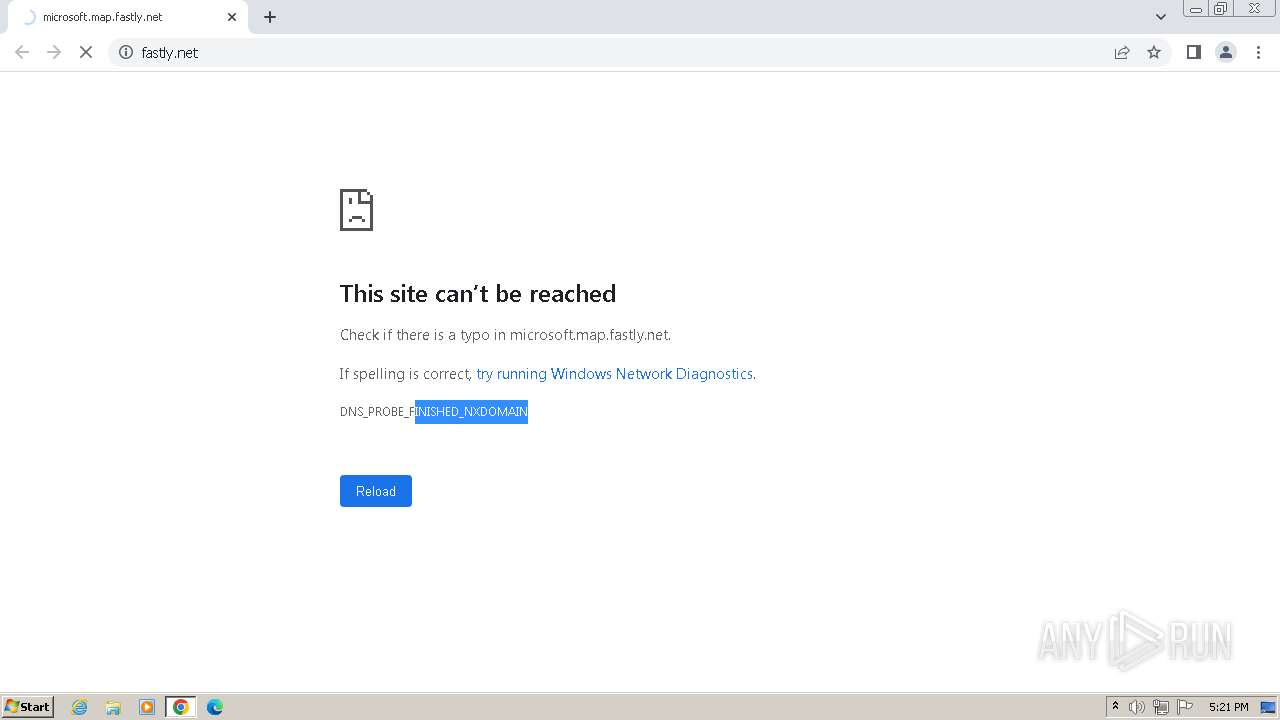
Task: Bookmark this tab with the star icon
Action: 1154,52
